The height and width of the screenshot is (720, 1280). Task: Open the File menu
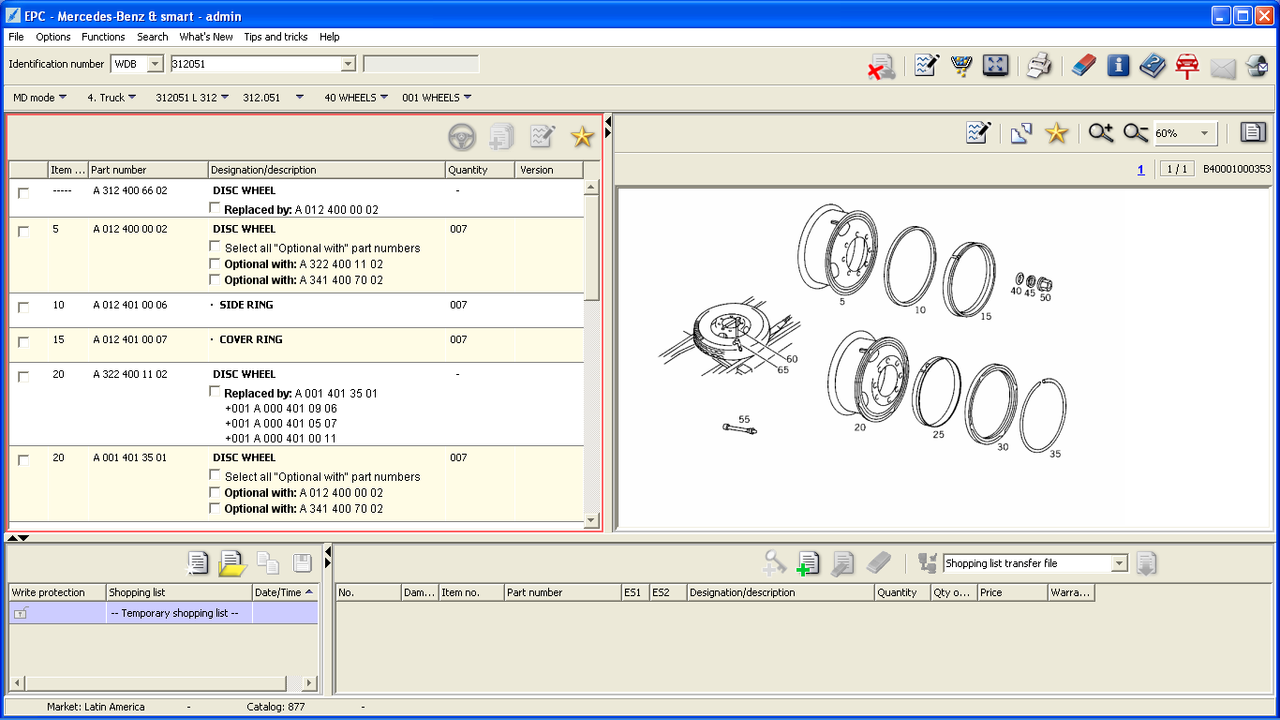pos(16,37)
